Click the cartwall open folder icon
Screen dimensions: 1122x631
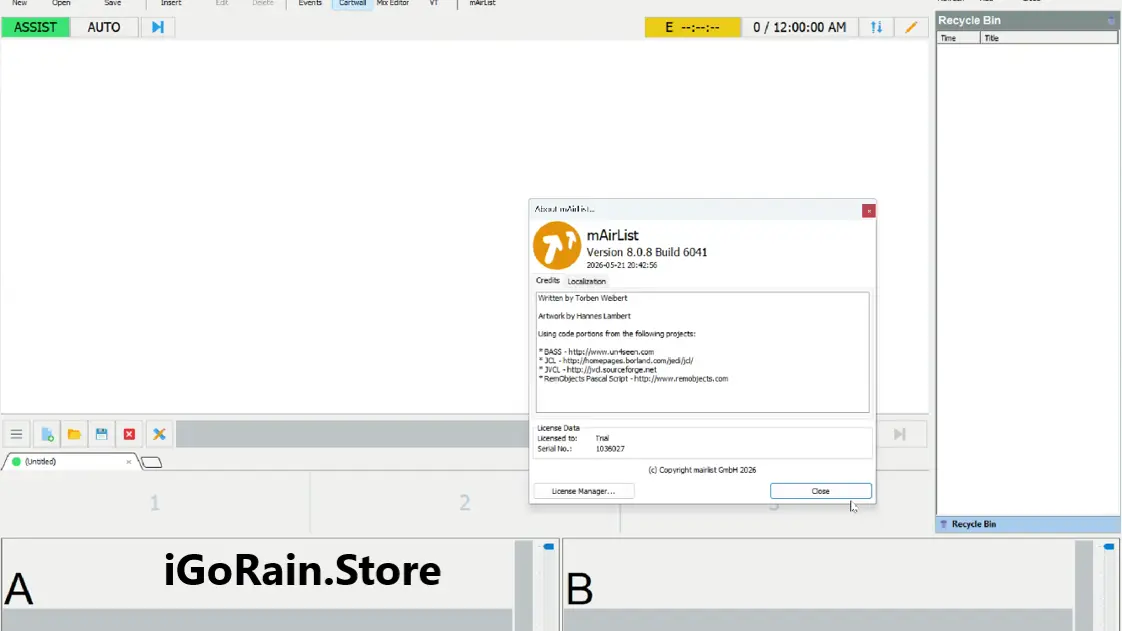74,434
